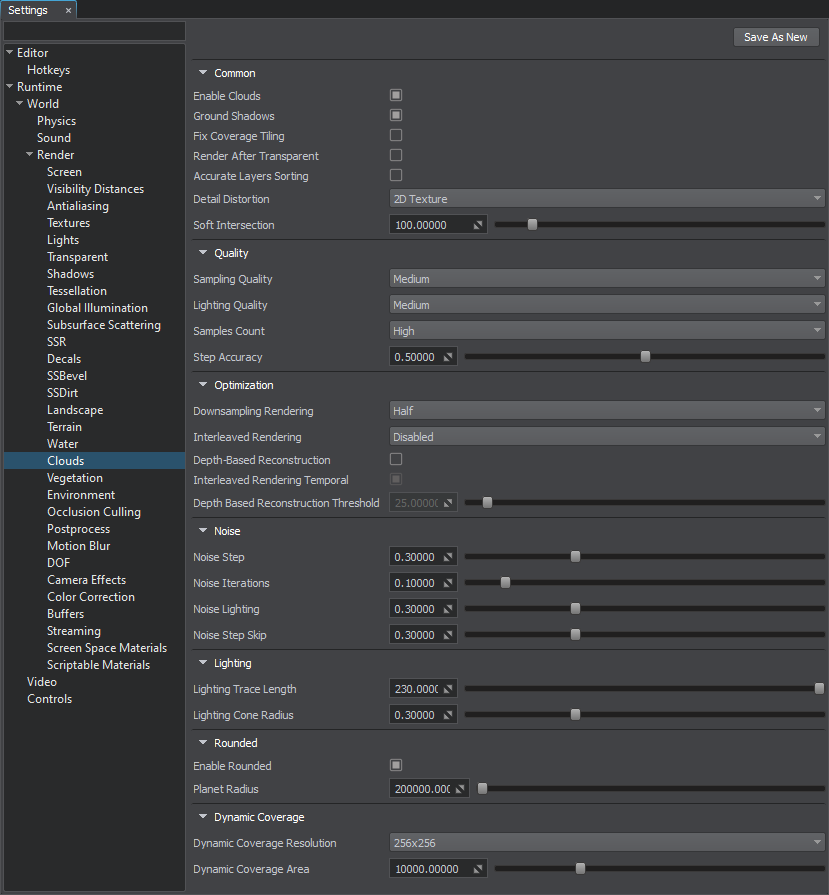Enable Fix Coverage Tiling

[396, 135]
